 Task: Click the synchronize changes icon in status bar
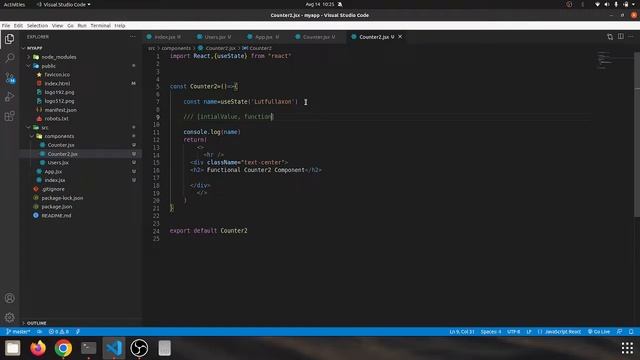[40, 331]
